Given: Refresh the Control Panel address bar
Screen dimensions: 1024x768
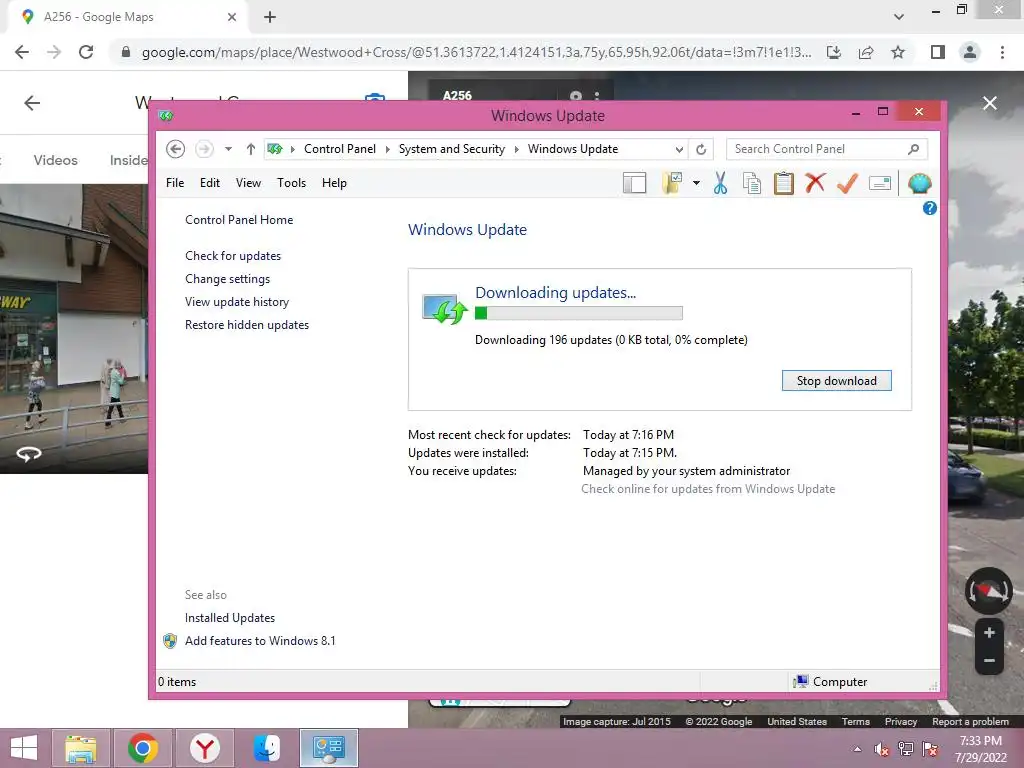Looking at the screenshot, I should point(701,149).
